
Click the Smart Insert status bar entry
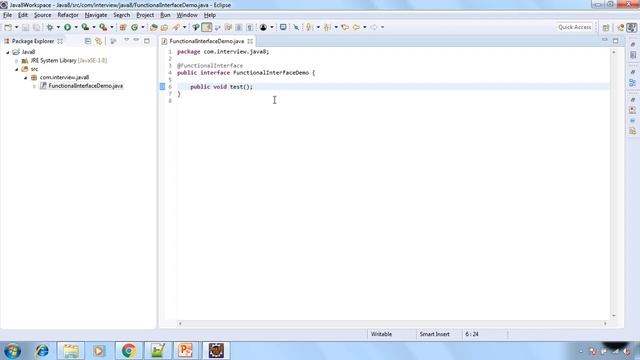click(434, 334)
